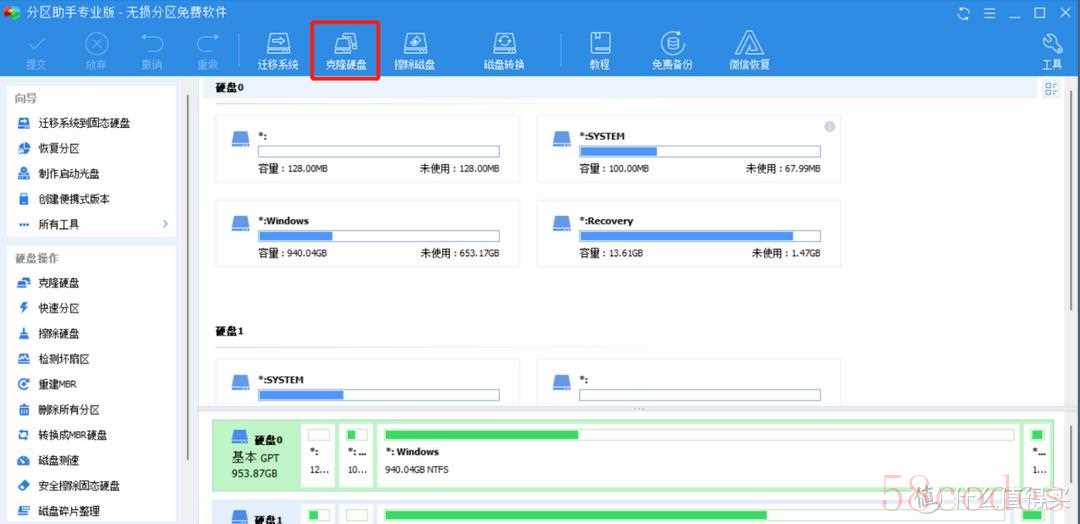Screen dimensions: 1080x524
Task: Click the 硬盘操作 (Disk Operations) panel header
Action: [37, 258]
